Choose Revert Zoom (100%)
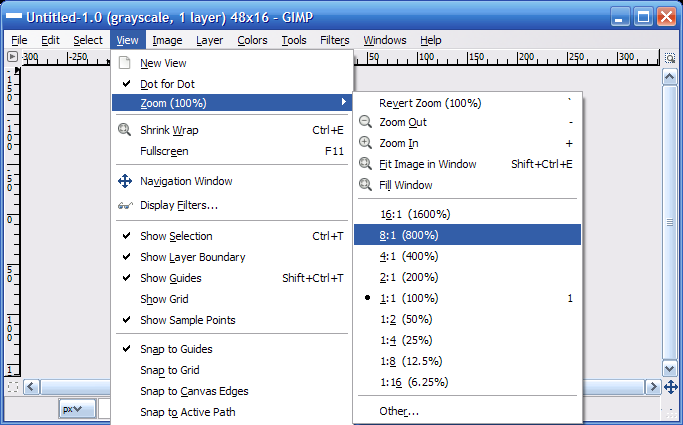Image resolution: width=683 pixels, height=425 pixels. [467, 103]
